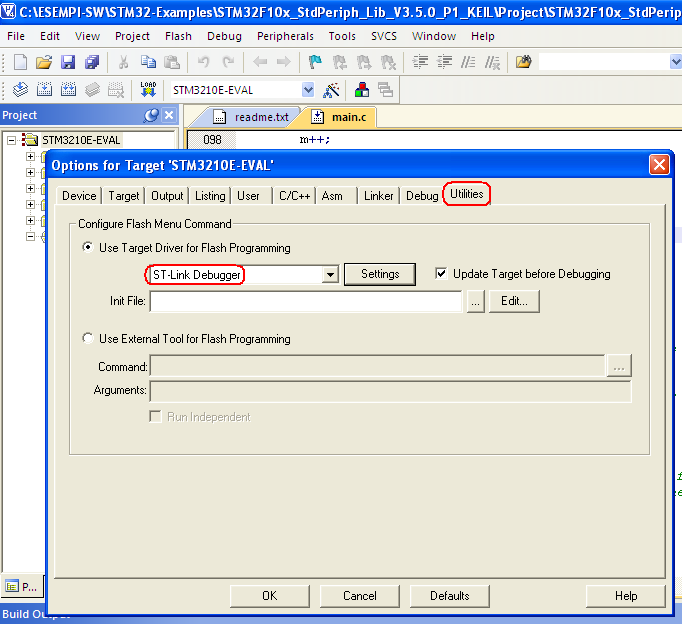Click the Navigate Forwards arrow icon

coord(284,62)
